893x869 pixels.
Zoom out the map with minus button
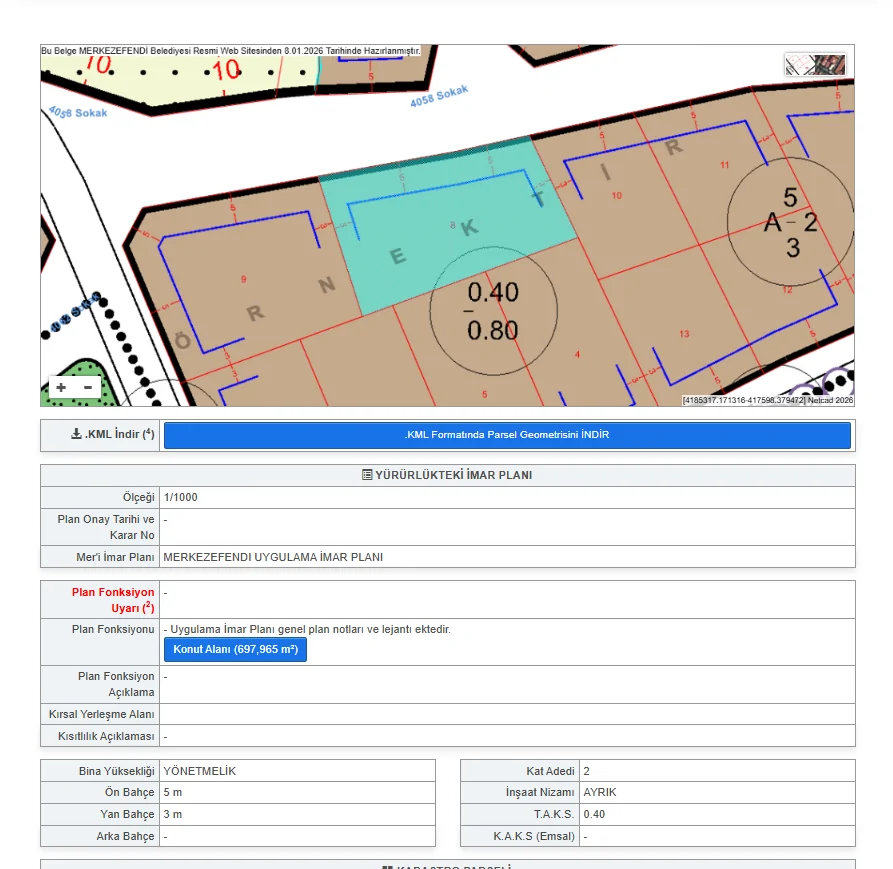(88, 388)
